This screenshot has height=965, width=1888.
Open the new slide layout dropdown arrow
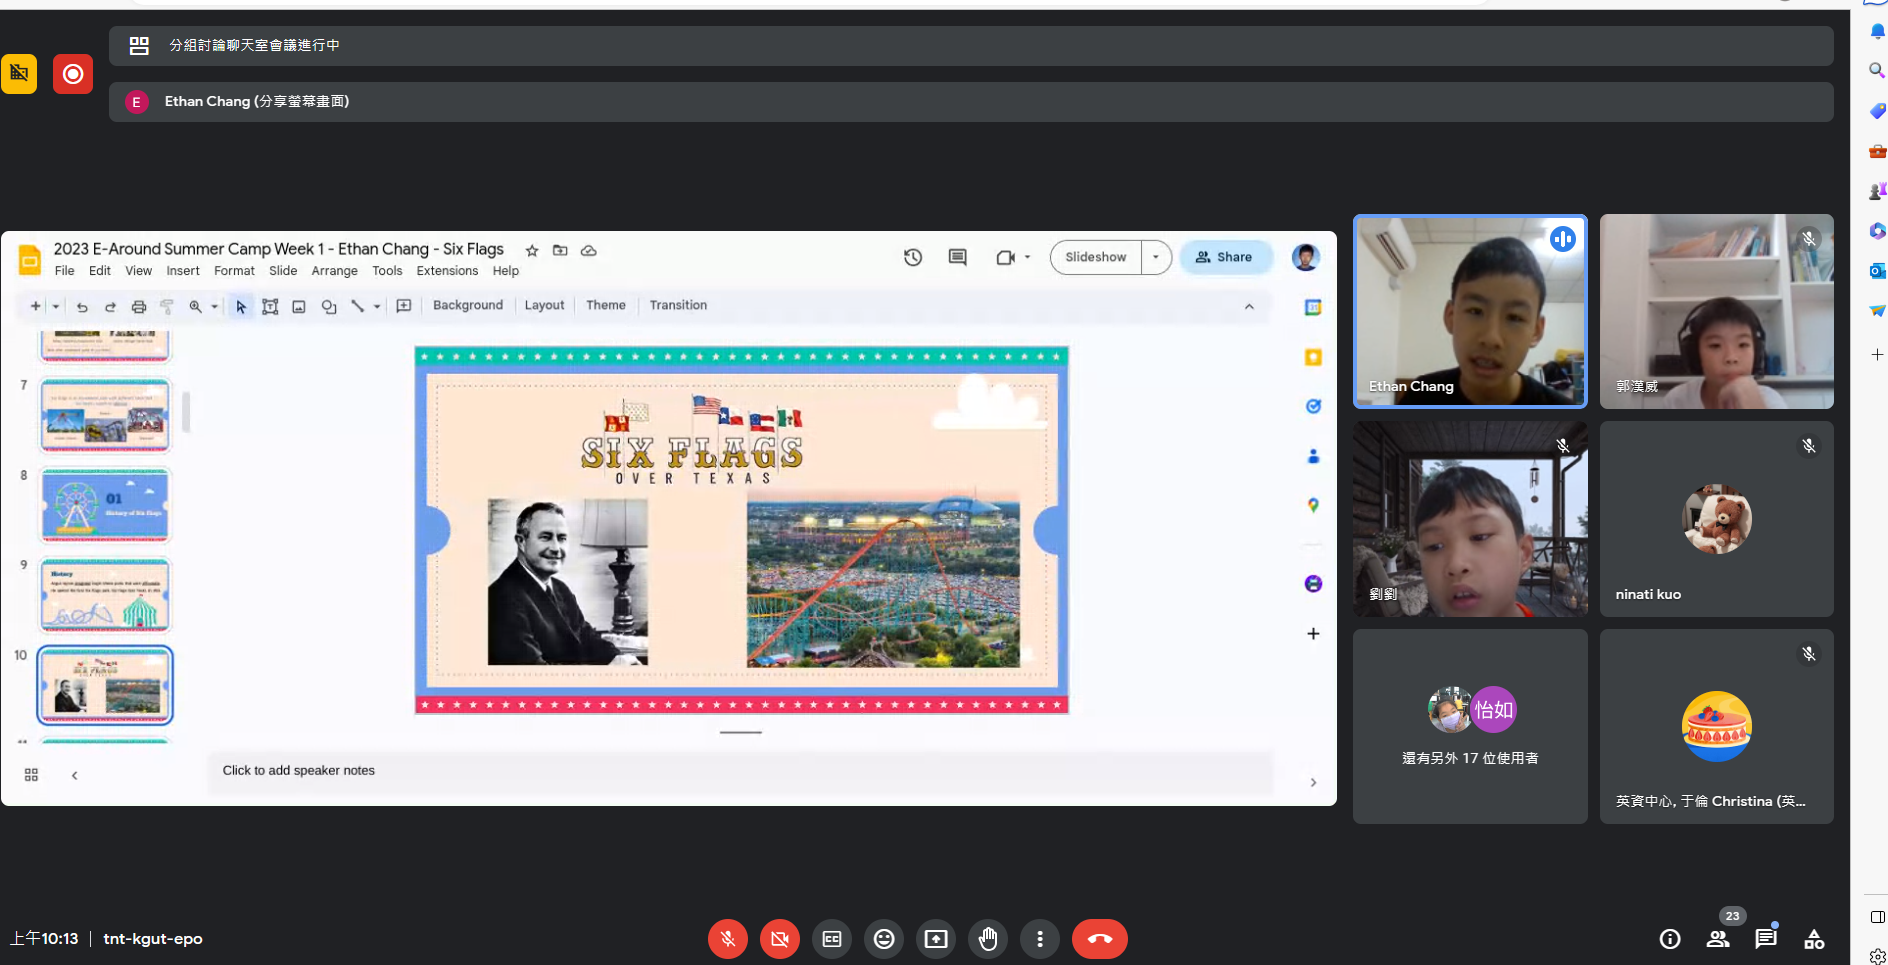[56, 306]
